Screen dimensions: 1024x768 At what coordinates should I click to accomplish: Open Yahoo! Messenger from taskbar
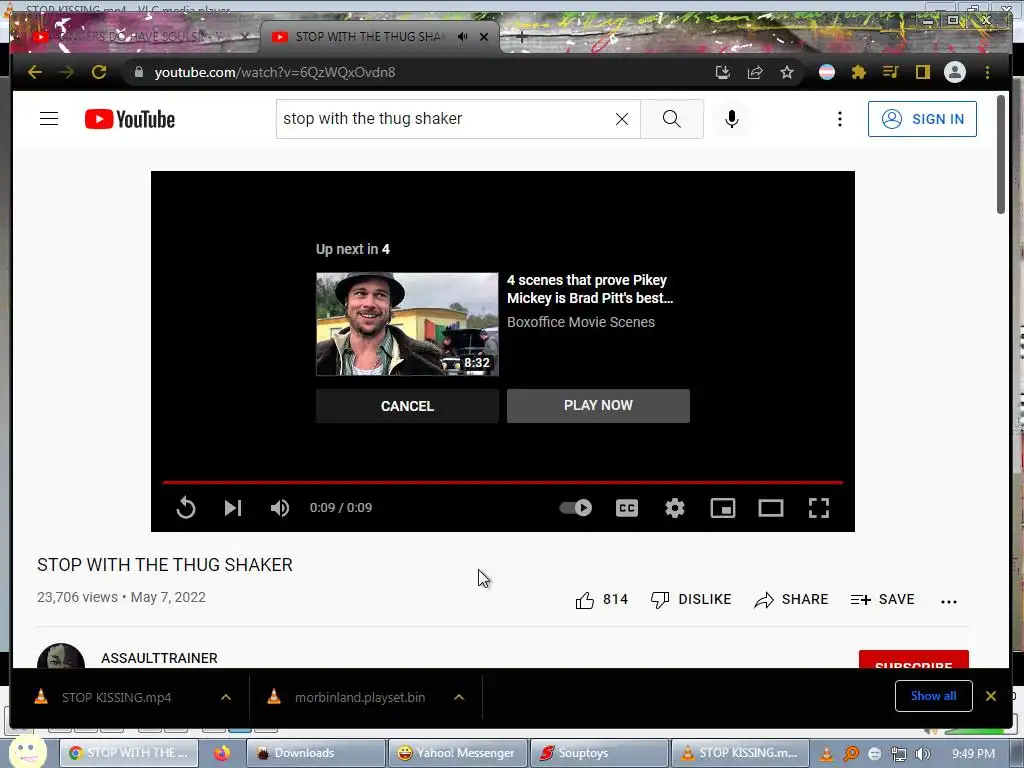point(456,753)
